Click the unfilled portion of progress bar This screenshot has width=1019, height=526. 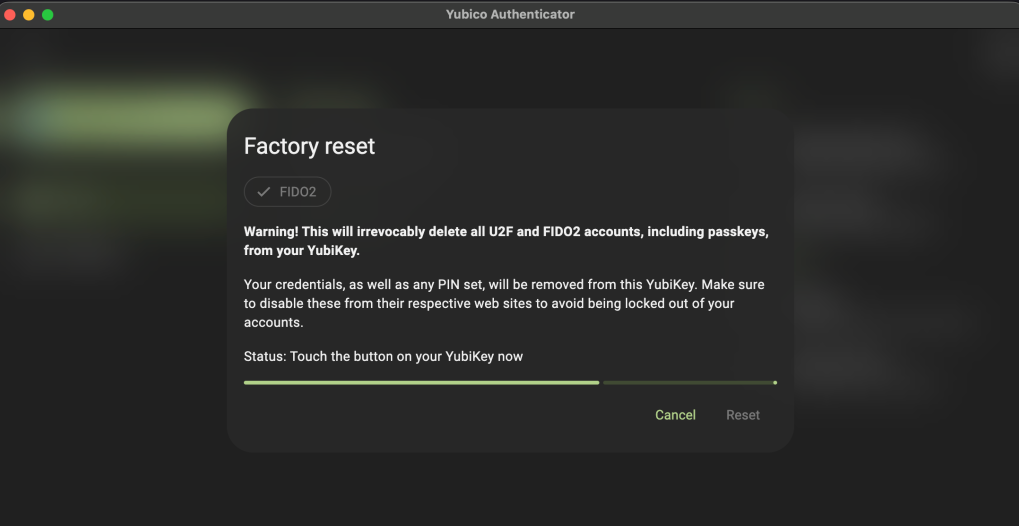coord(686,382)
